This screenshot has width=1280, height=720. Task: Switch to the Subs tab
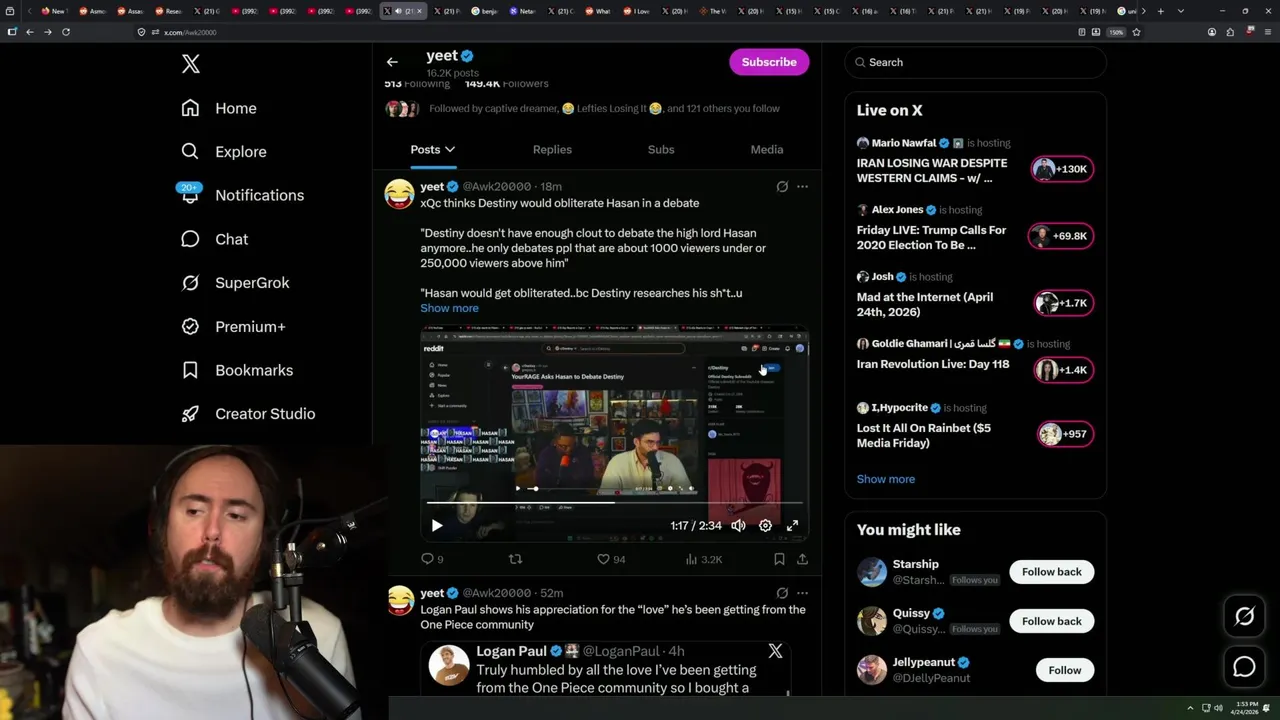click(661, 149)
